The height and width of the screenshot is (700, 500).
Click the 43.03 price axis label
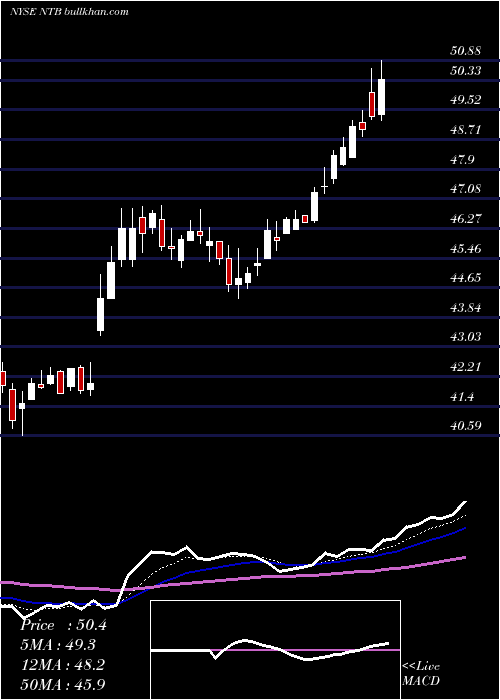click(x=466, y=337)
